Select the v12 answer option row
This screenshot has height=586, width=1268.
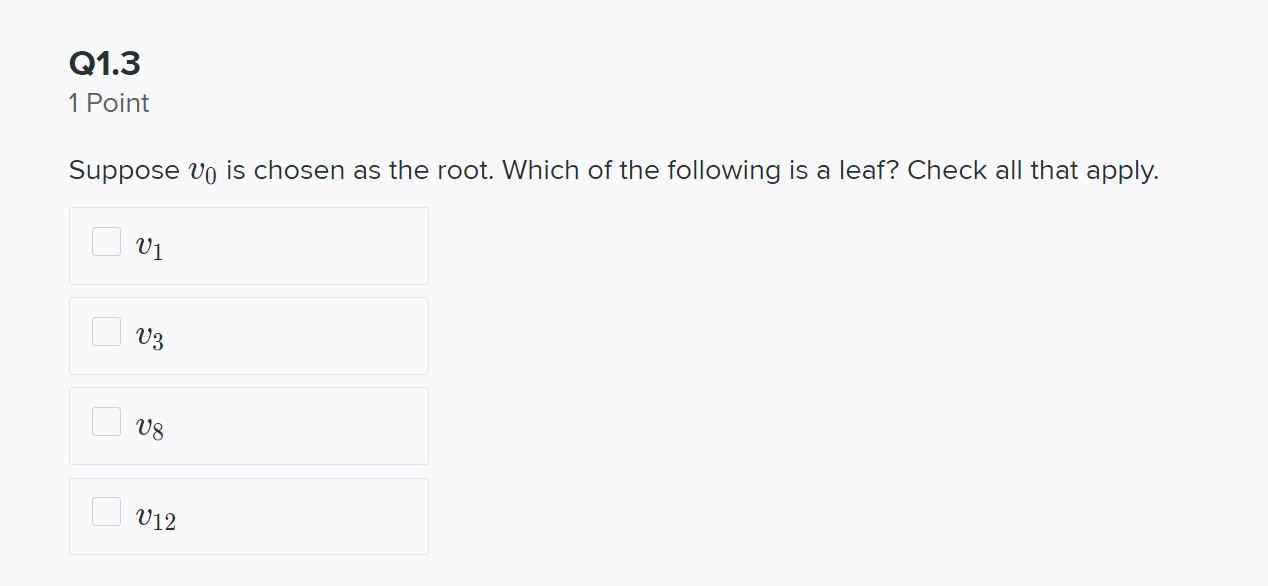(248, 516)
